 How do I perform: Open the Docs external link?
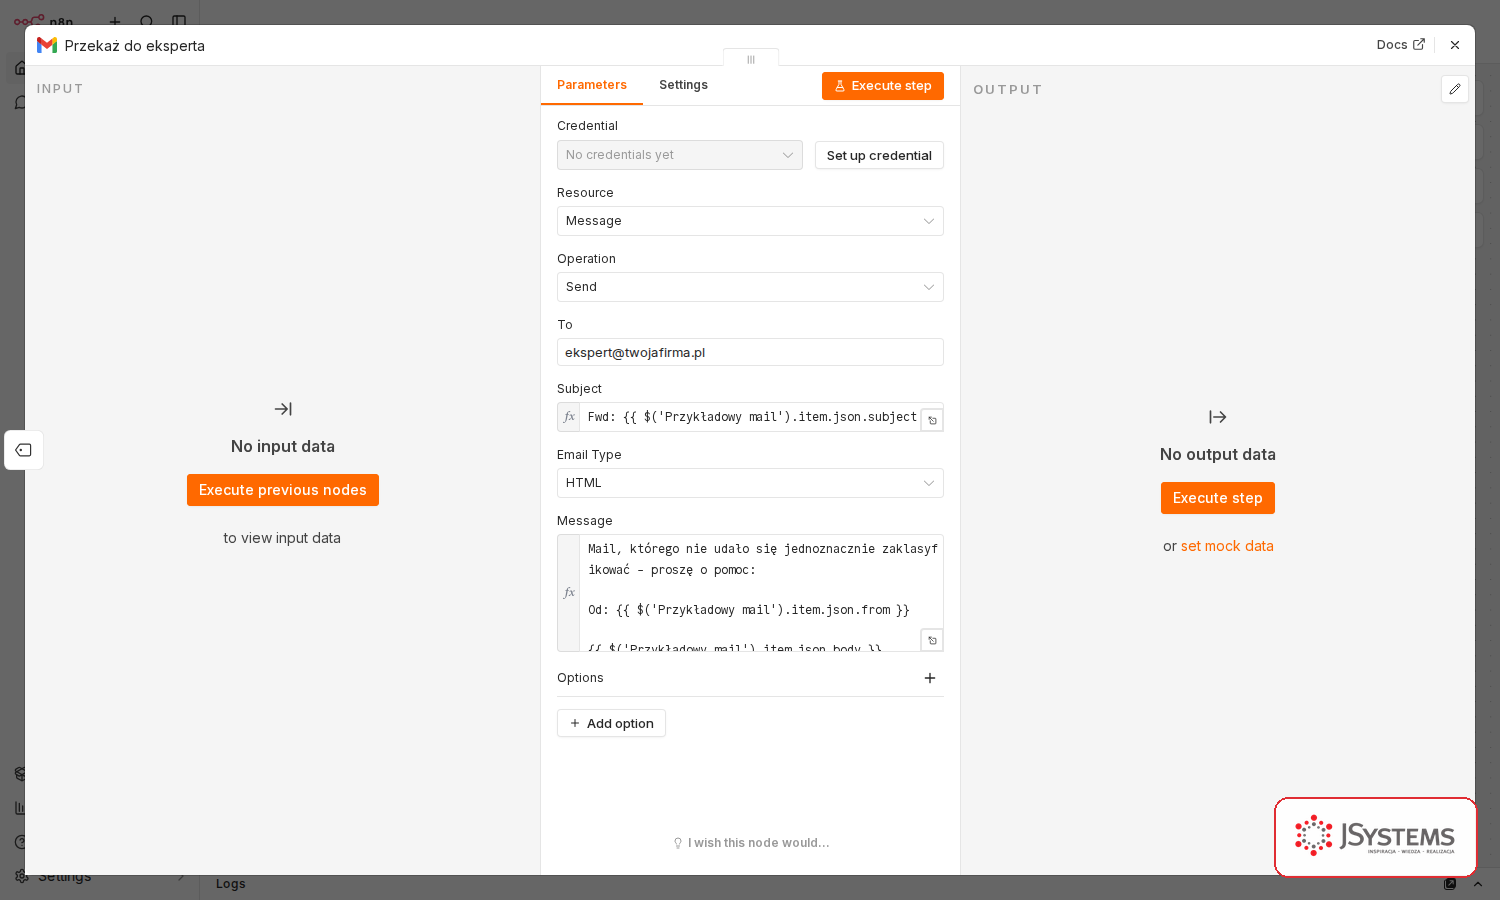[1400, 45]
